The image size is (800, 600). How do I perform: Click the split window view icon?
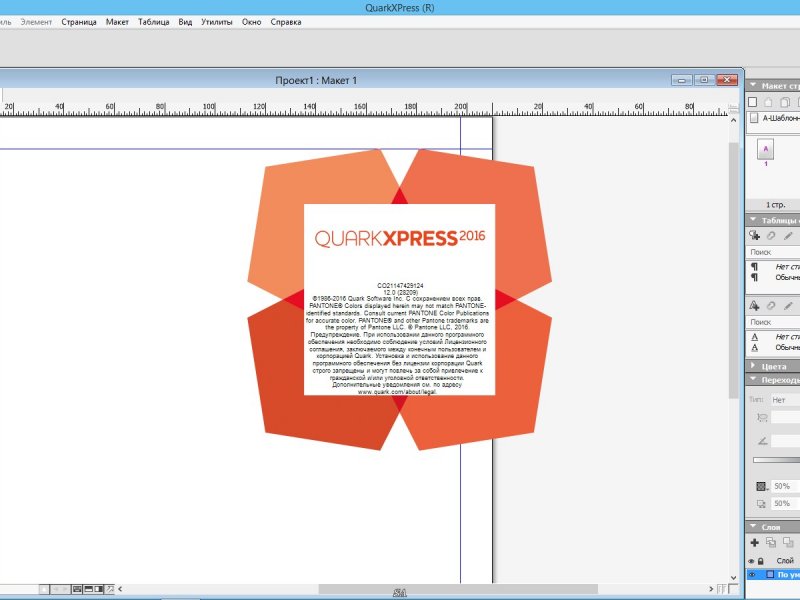[x=77, y=589]
